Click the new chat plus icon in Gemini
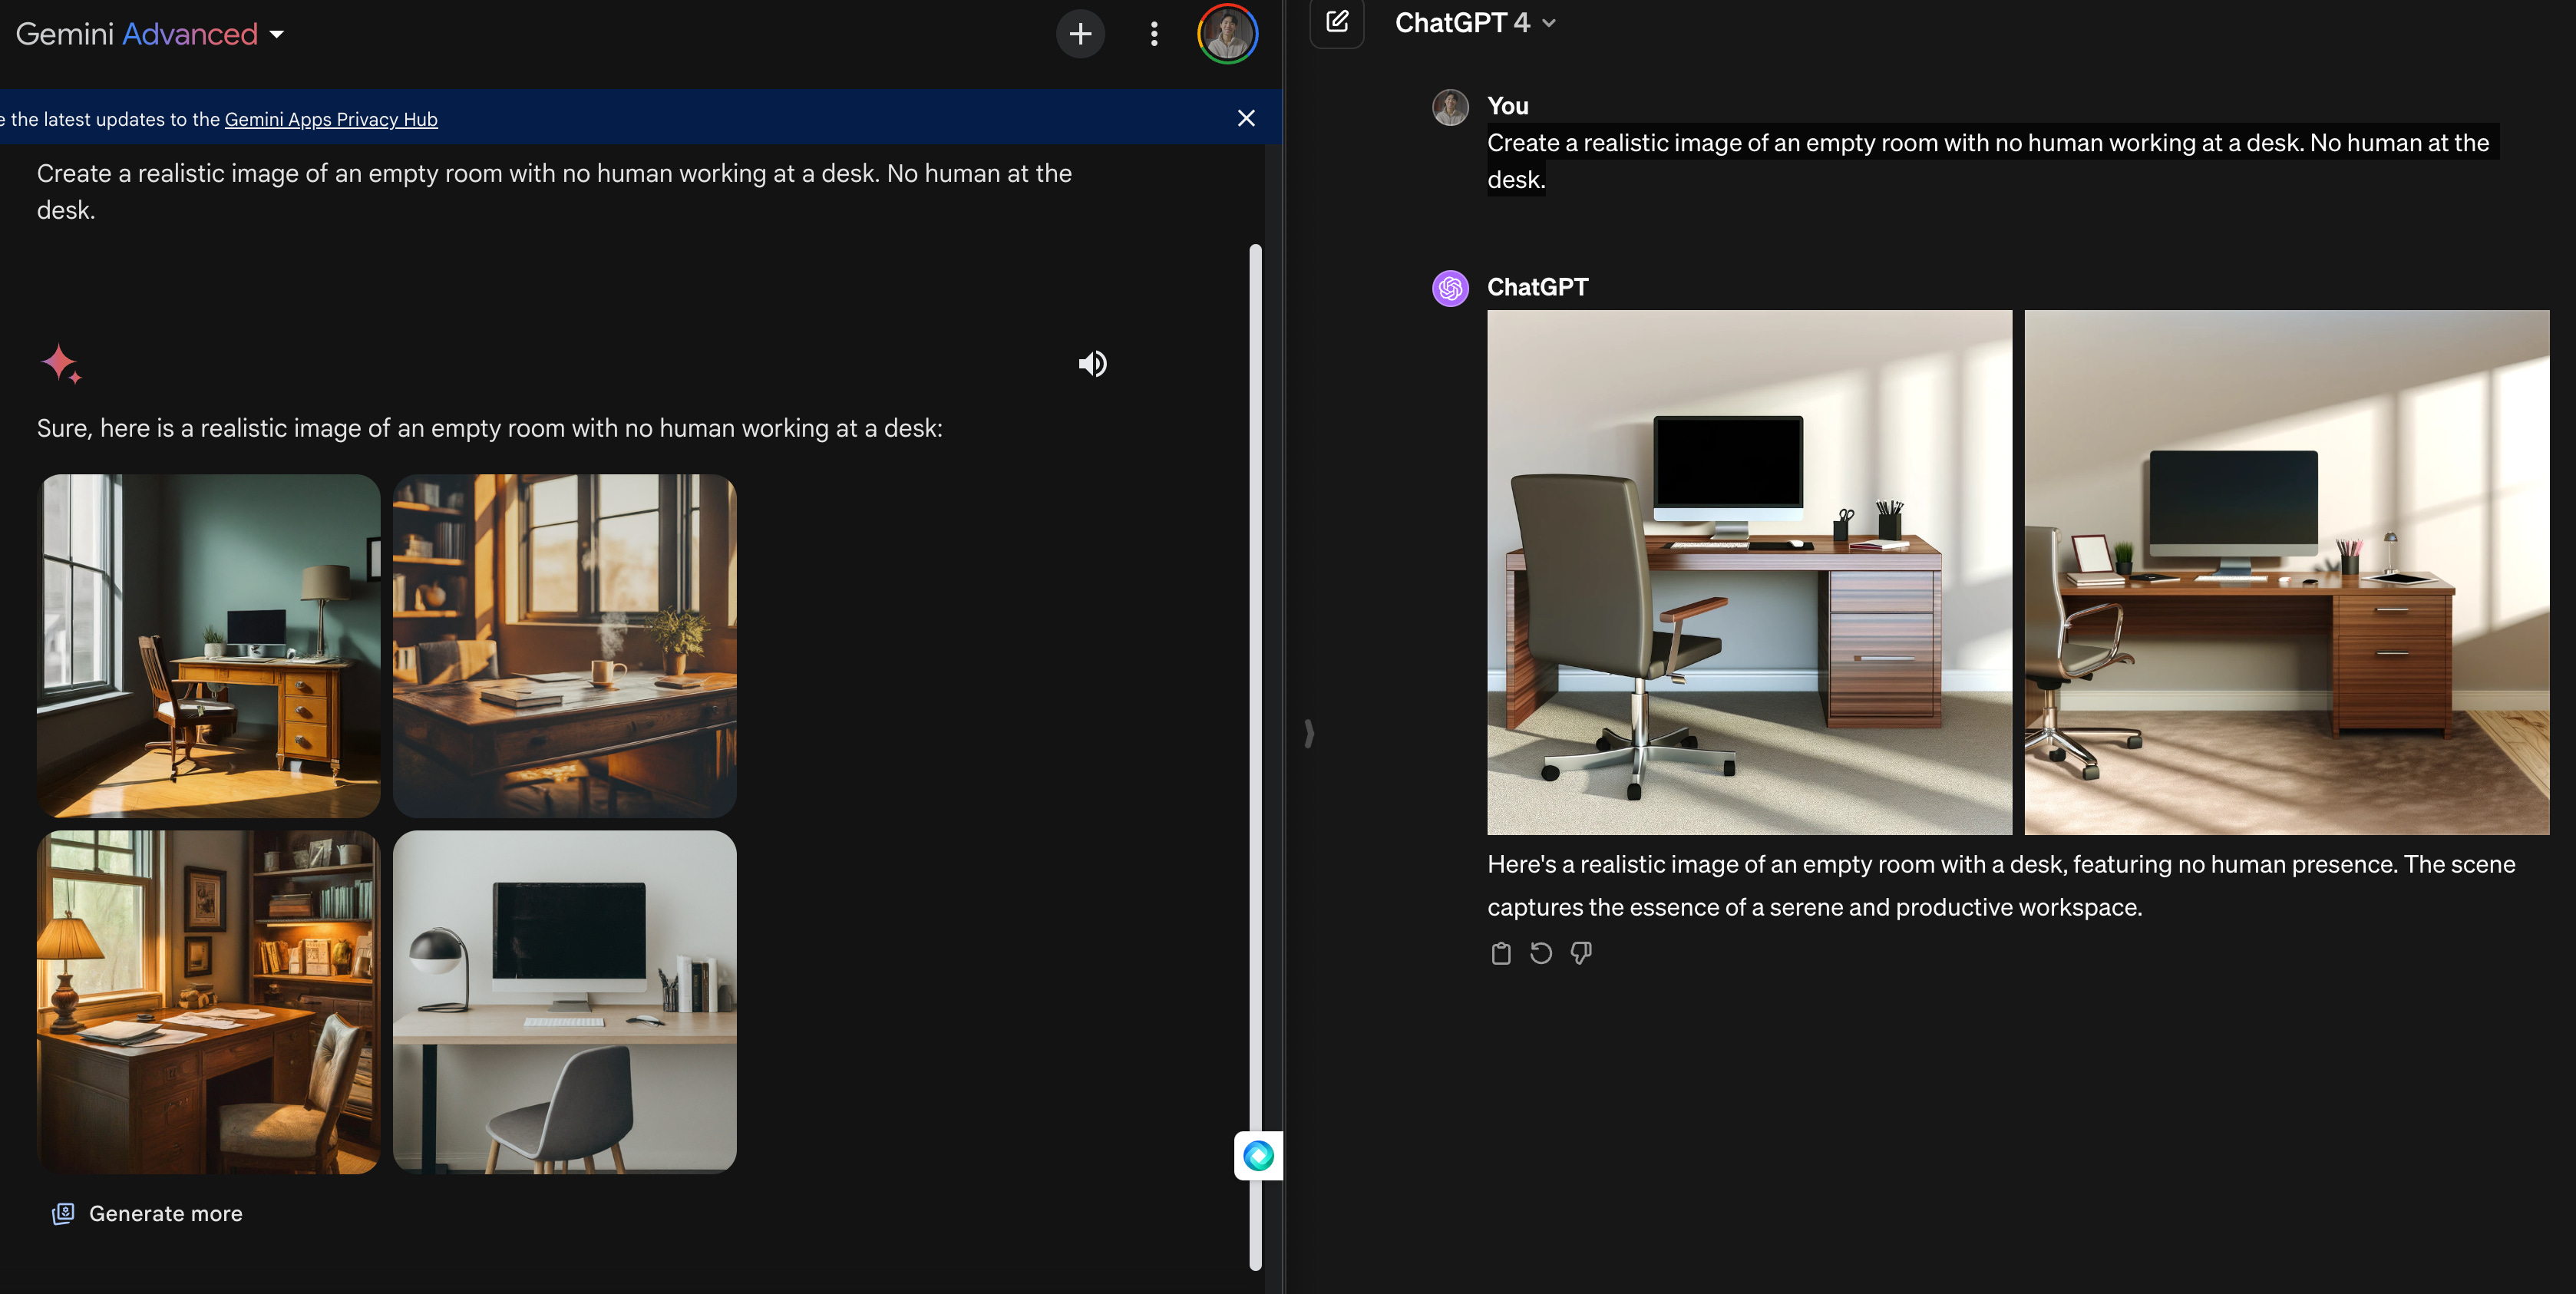 tap(1080, 34)
